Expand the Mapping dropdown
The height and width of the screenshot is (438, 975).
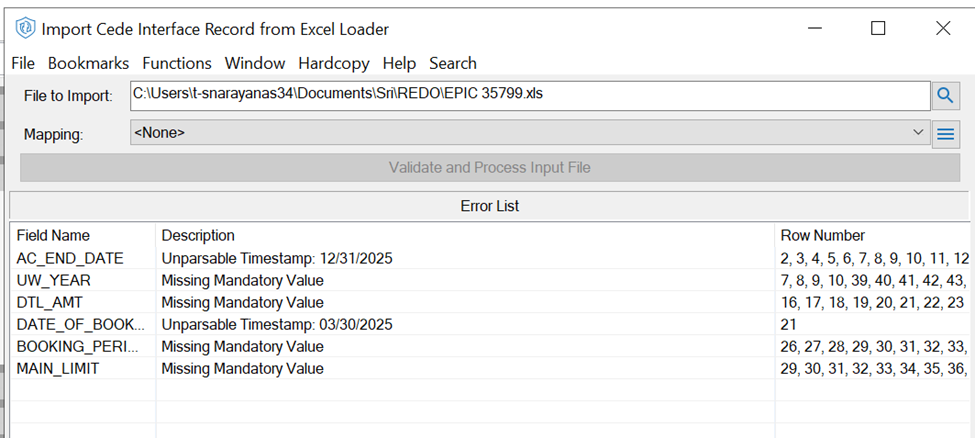click(919, 132)
